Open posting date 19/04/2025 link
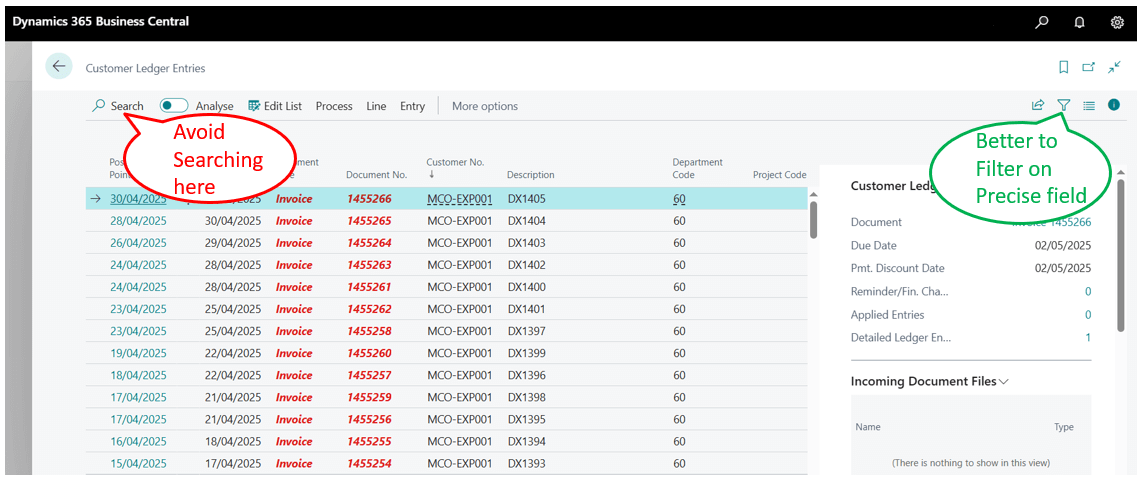Viewport: 1141px width, 481px height. pyautogui.click(x=138, y=353)
